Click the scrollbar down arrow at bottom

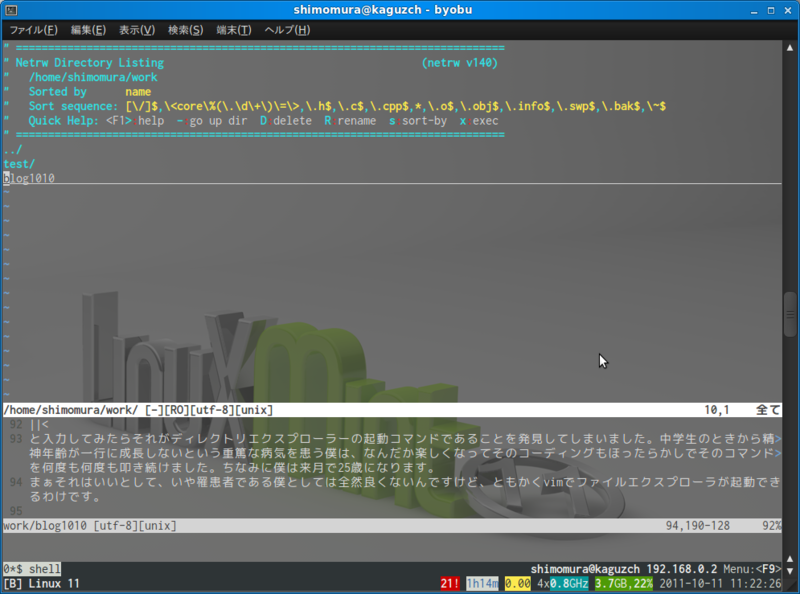pos(790,571)
